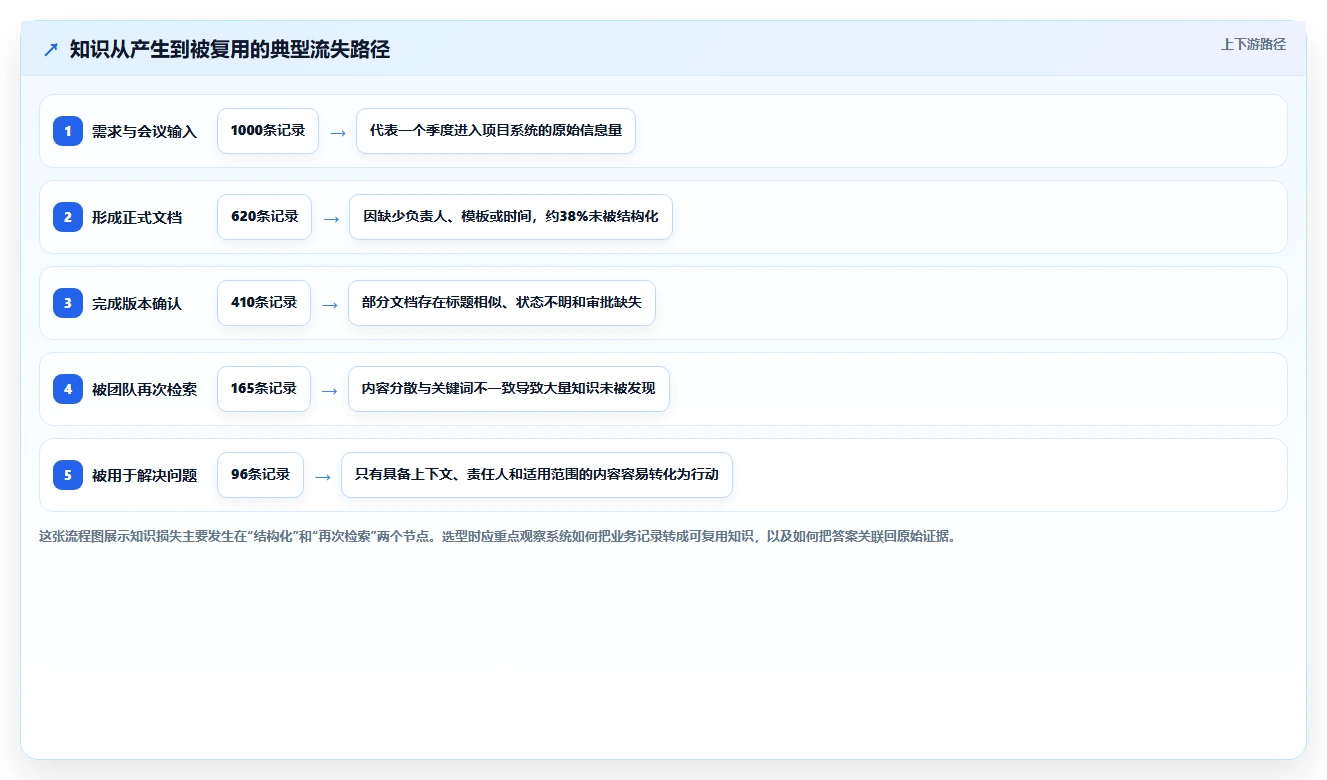
Task: Click the 96条记录 count pill
Action: (260, 475)
